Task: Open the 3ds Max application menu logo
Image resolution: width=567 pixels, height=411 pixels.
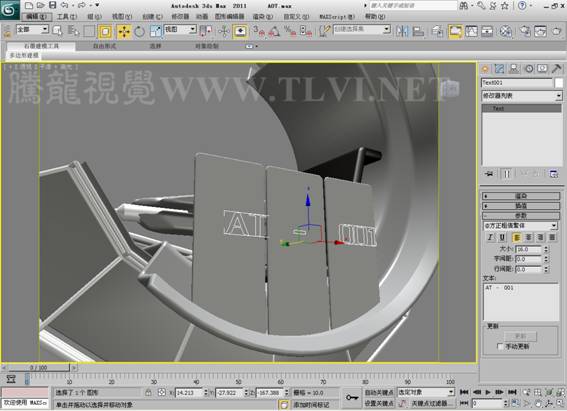Action: tap(9, 9)
